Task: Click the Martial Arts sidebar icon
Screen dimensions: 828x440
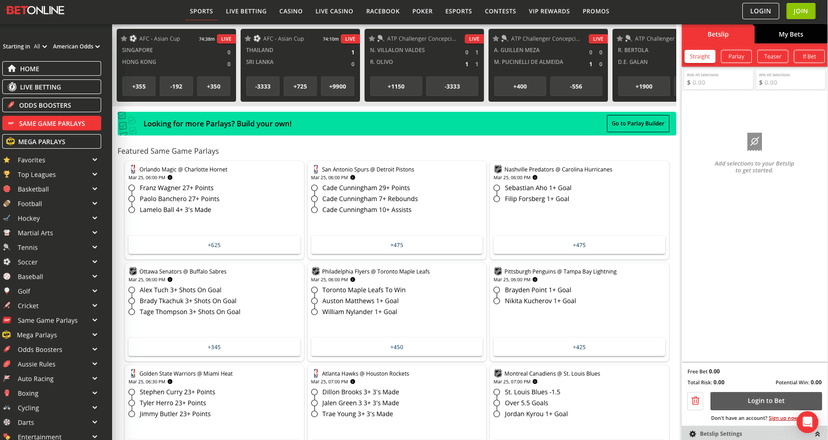Action: click(x=7, y=232)
